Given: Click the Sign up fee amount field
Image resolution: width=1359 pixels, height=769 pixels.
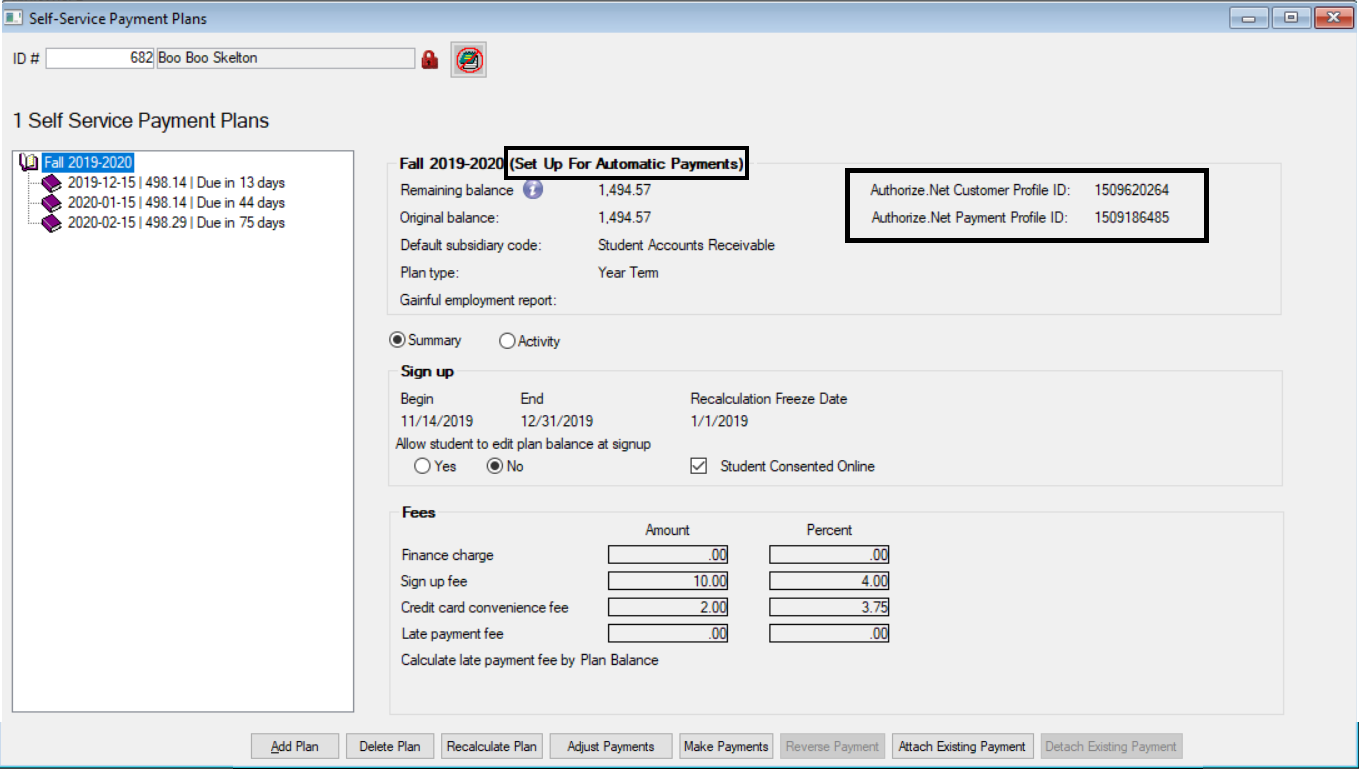Looking at the screenshot, I should tap(668, 581).
